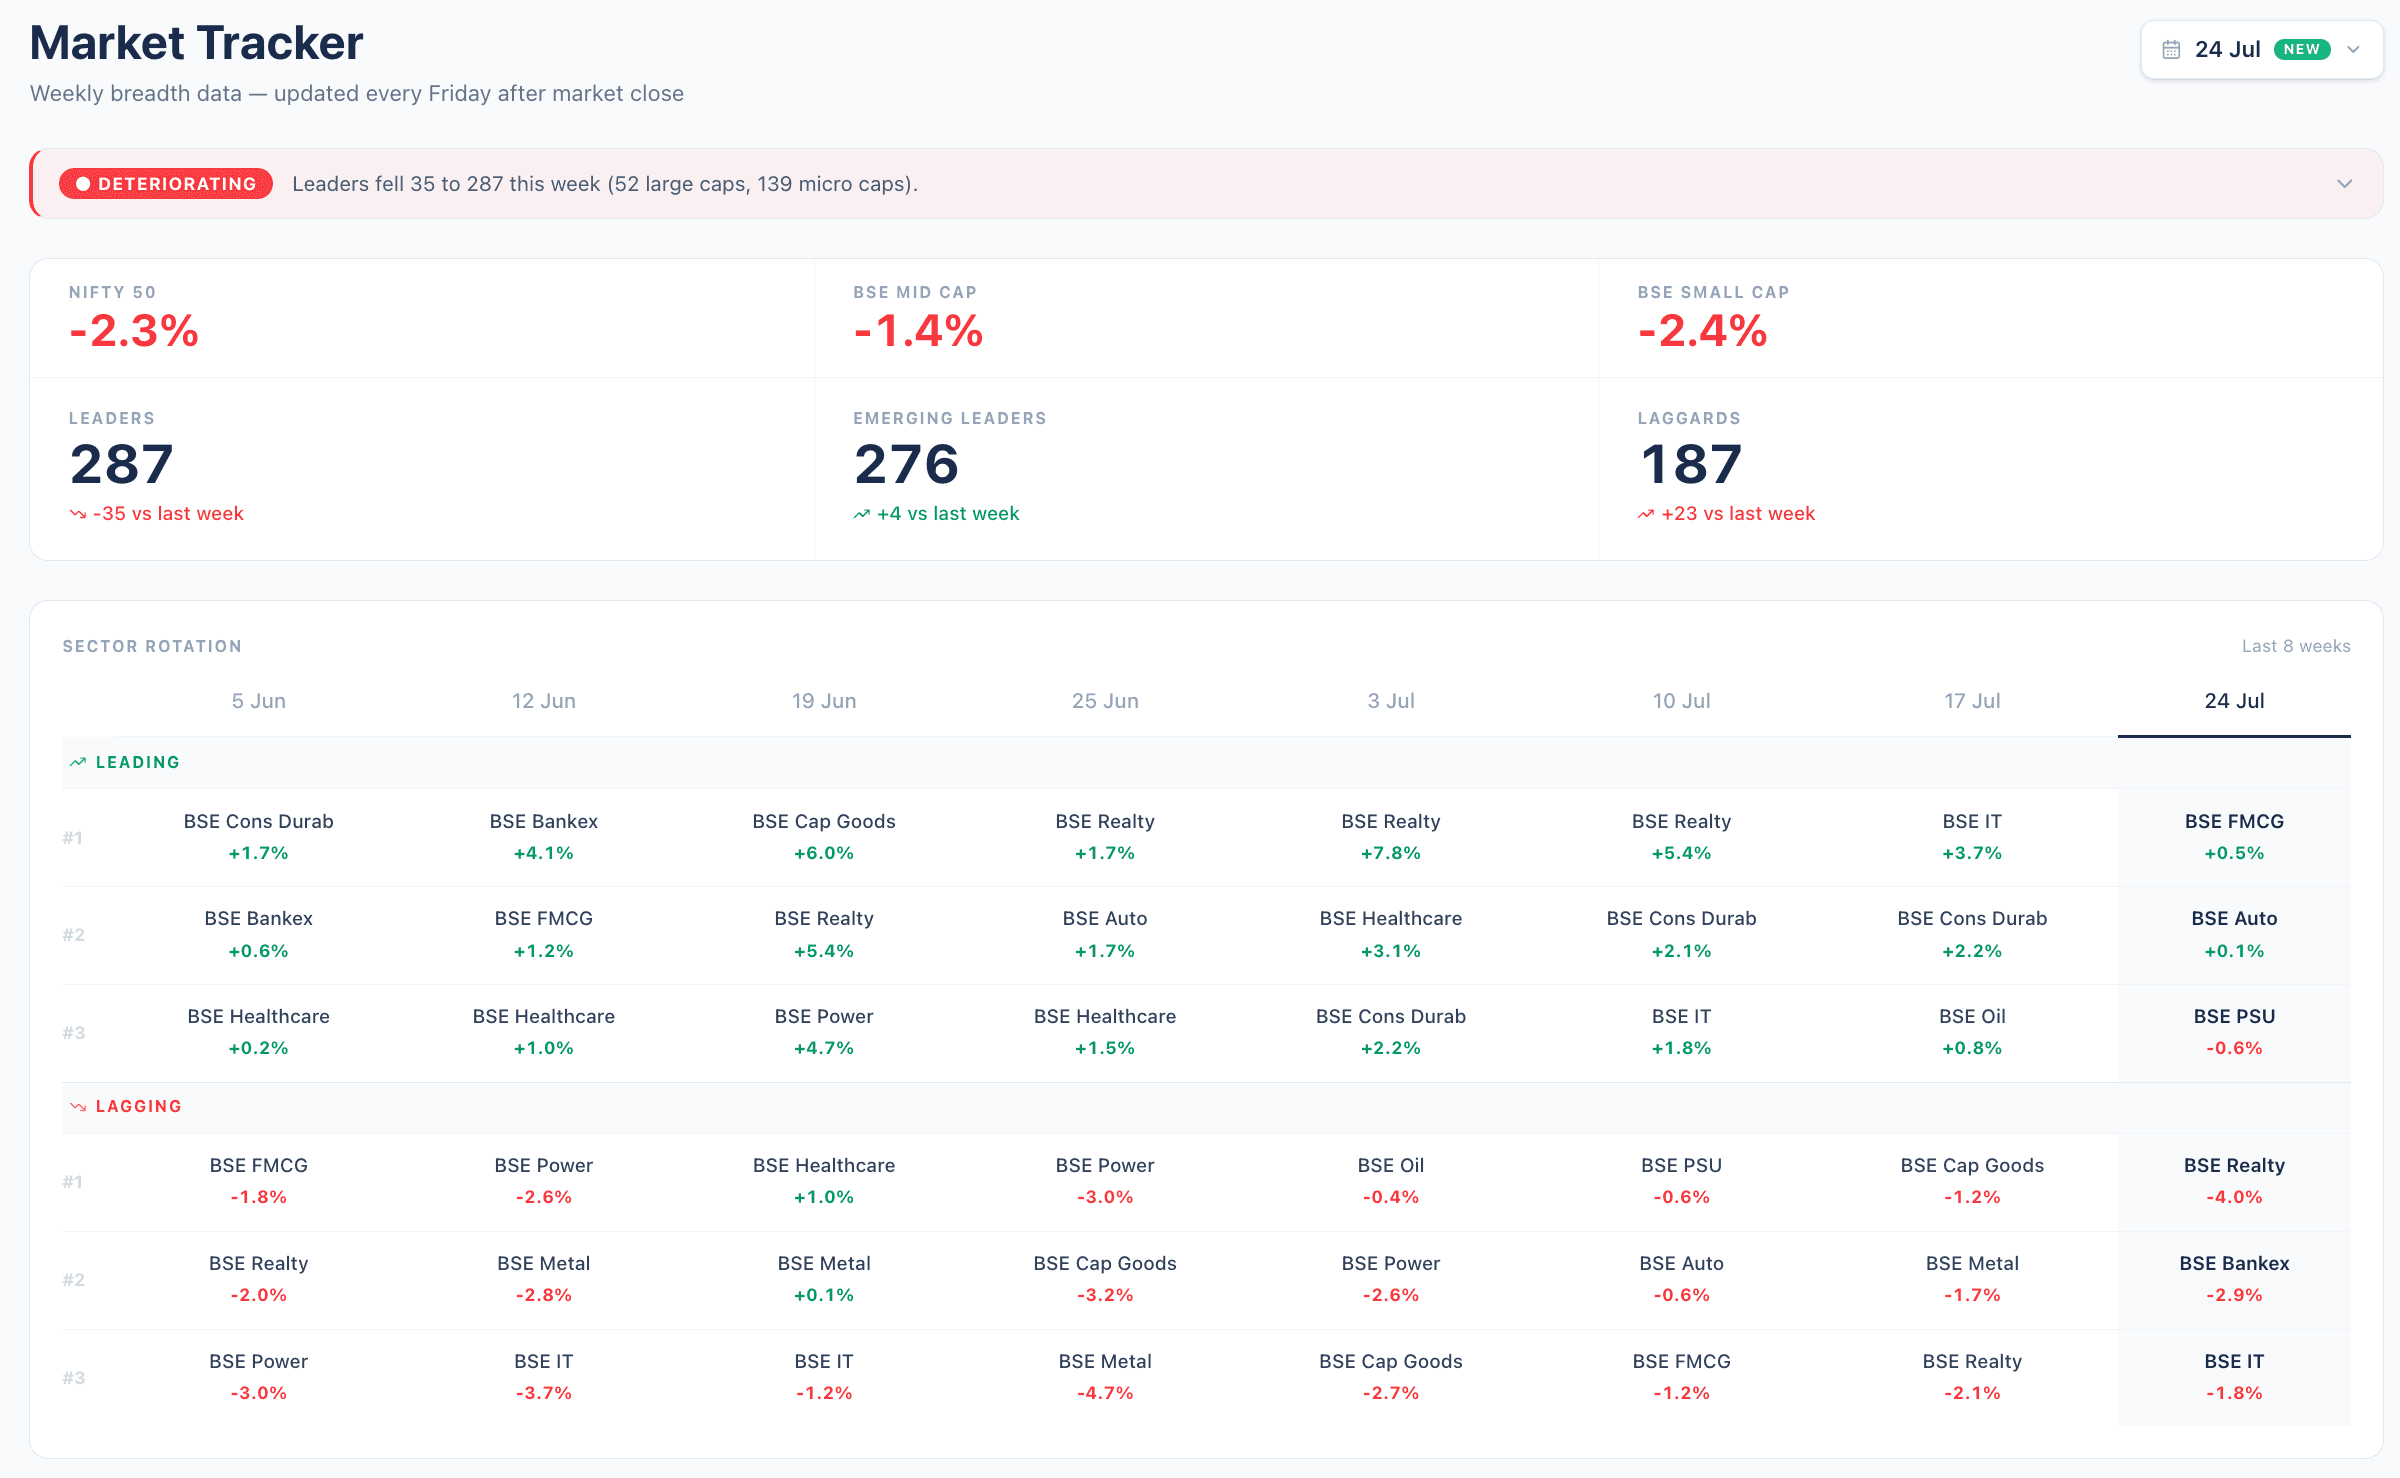The image size is (2400, 1478).
Task: Click BSE Cap Goods -1.2% cell
Action: coord(1972,1181)
